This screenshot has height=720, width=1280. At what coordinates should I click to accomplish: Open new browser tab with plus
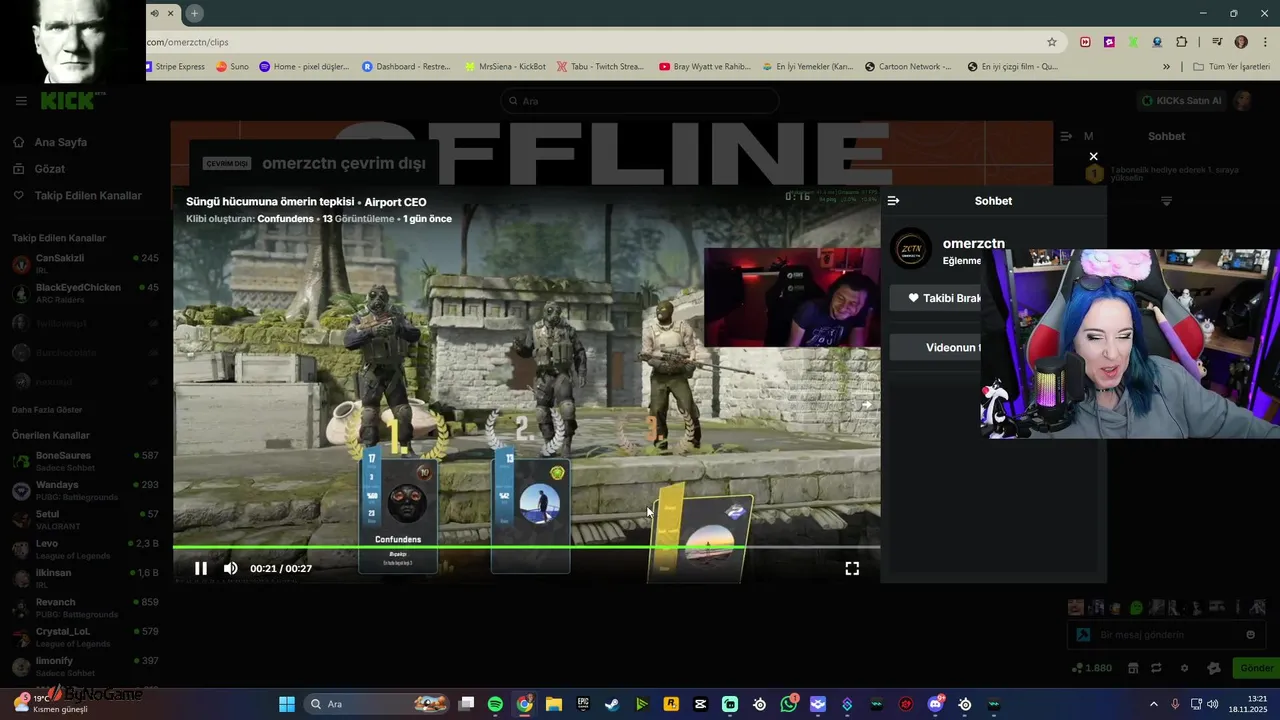(195, 13)
